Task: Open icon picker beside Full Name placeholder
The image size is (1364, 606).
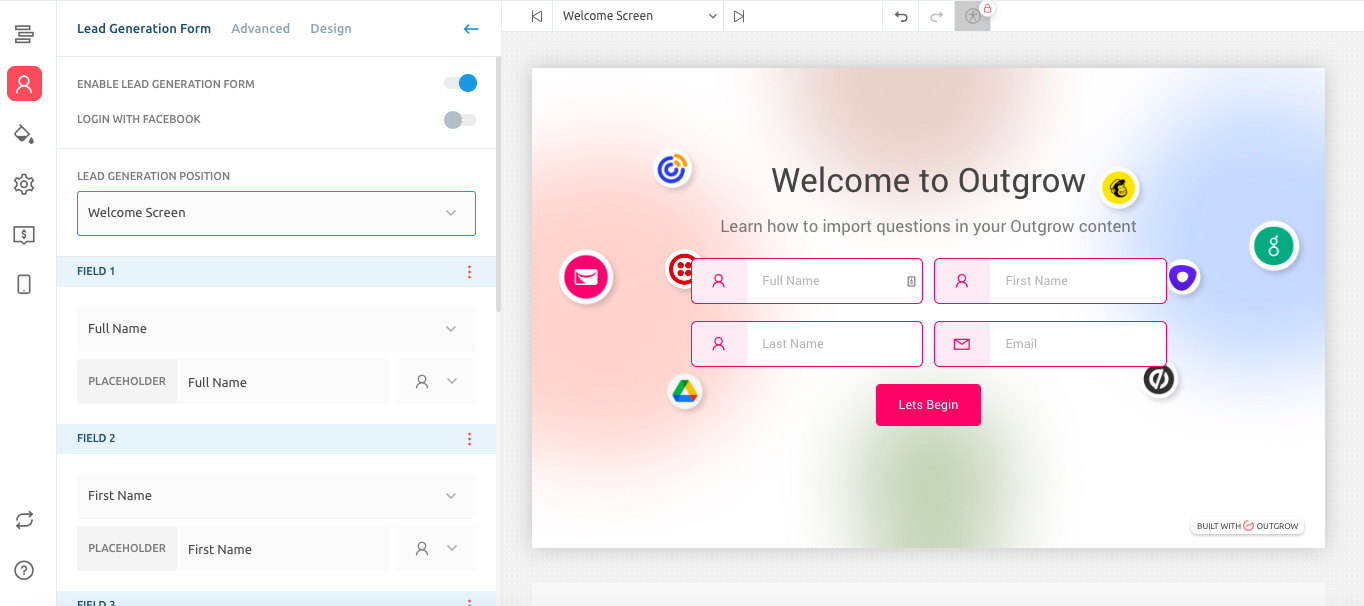Action: [x=436, y=382]
